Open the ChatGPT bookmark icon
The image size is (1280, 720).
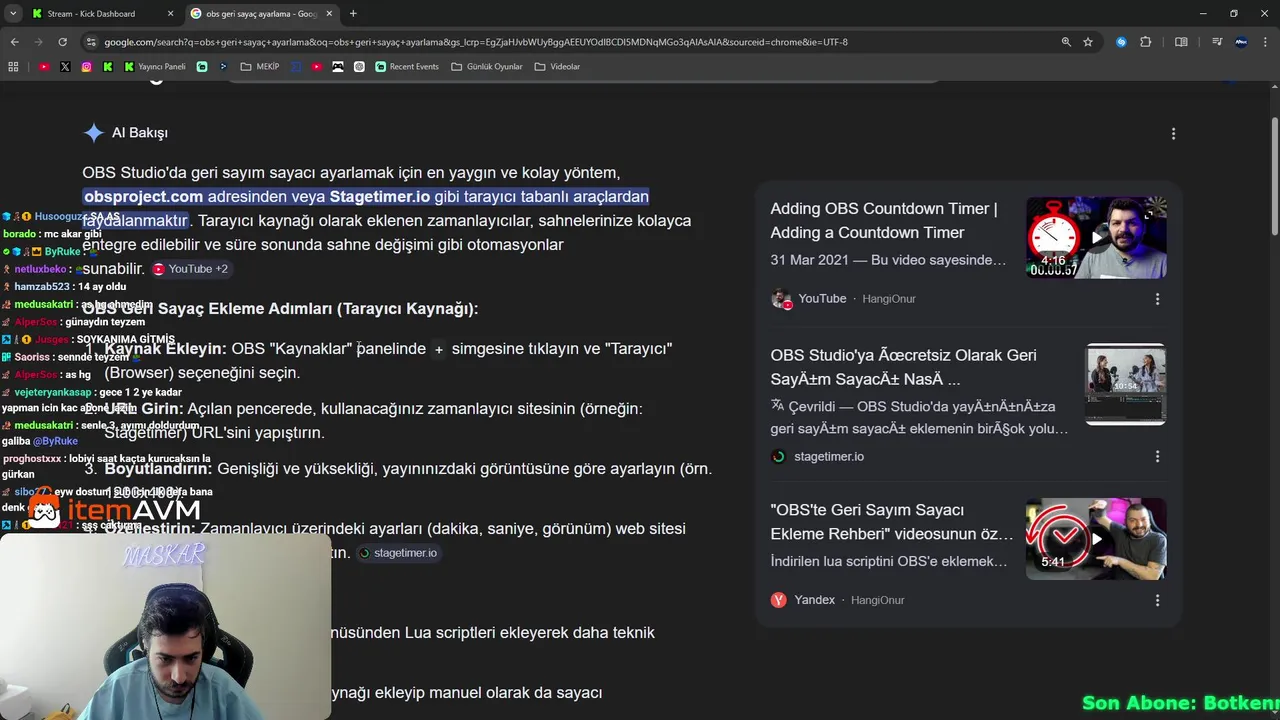click(x=359, y=67)
